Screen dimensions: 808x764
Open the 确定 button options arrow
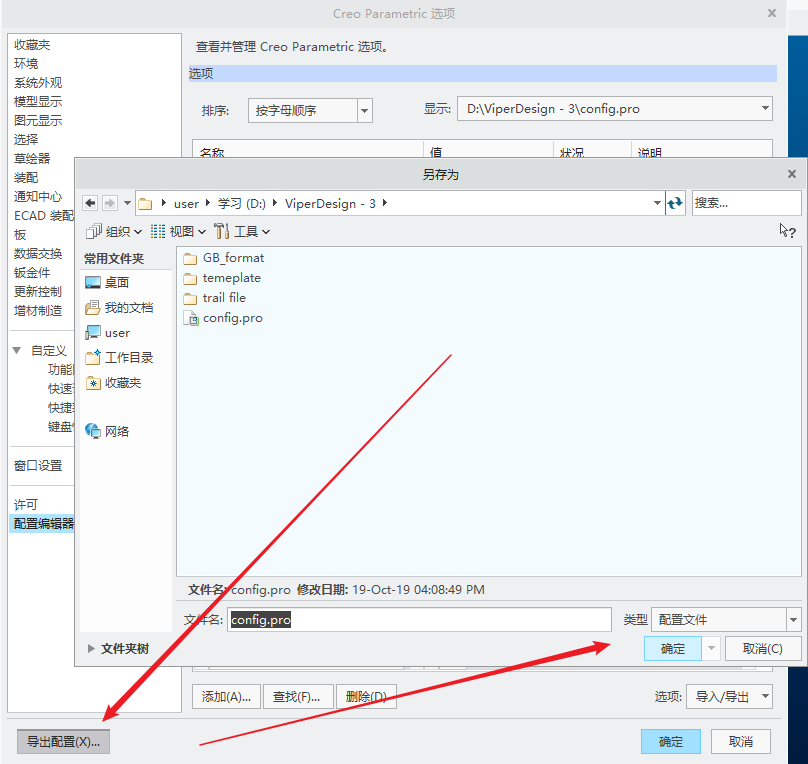pyautogui.click(x=711, y=648)
